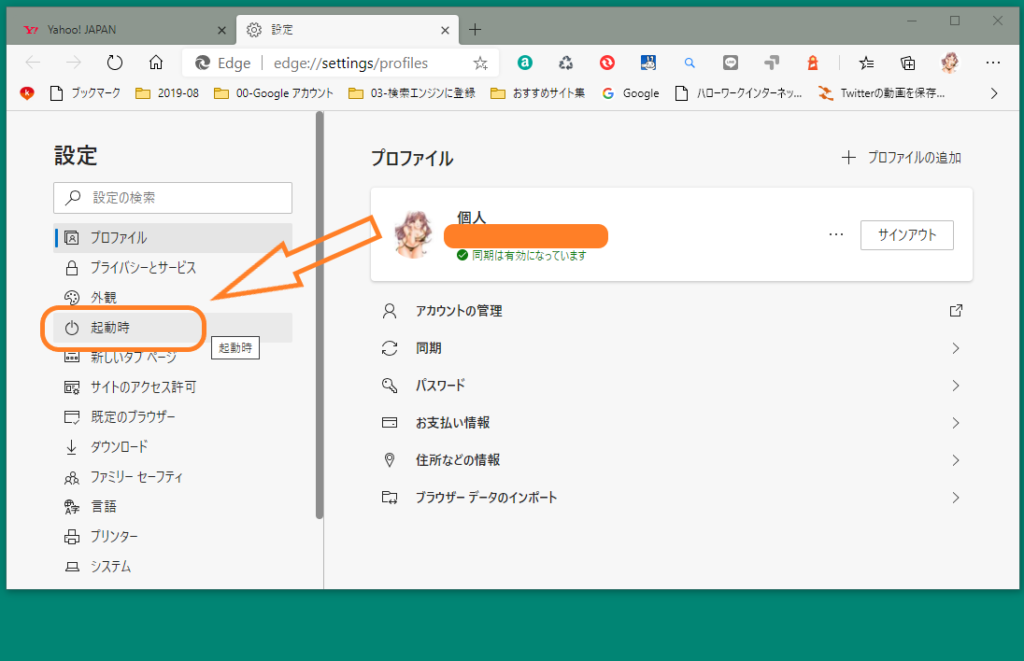Select 起動時 in the settings sidebar

110,327
